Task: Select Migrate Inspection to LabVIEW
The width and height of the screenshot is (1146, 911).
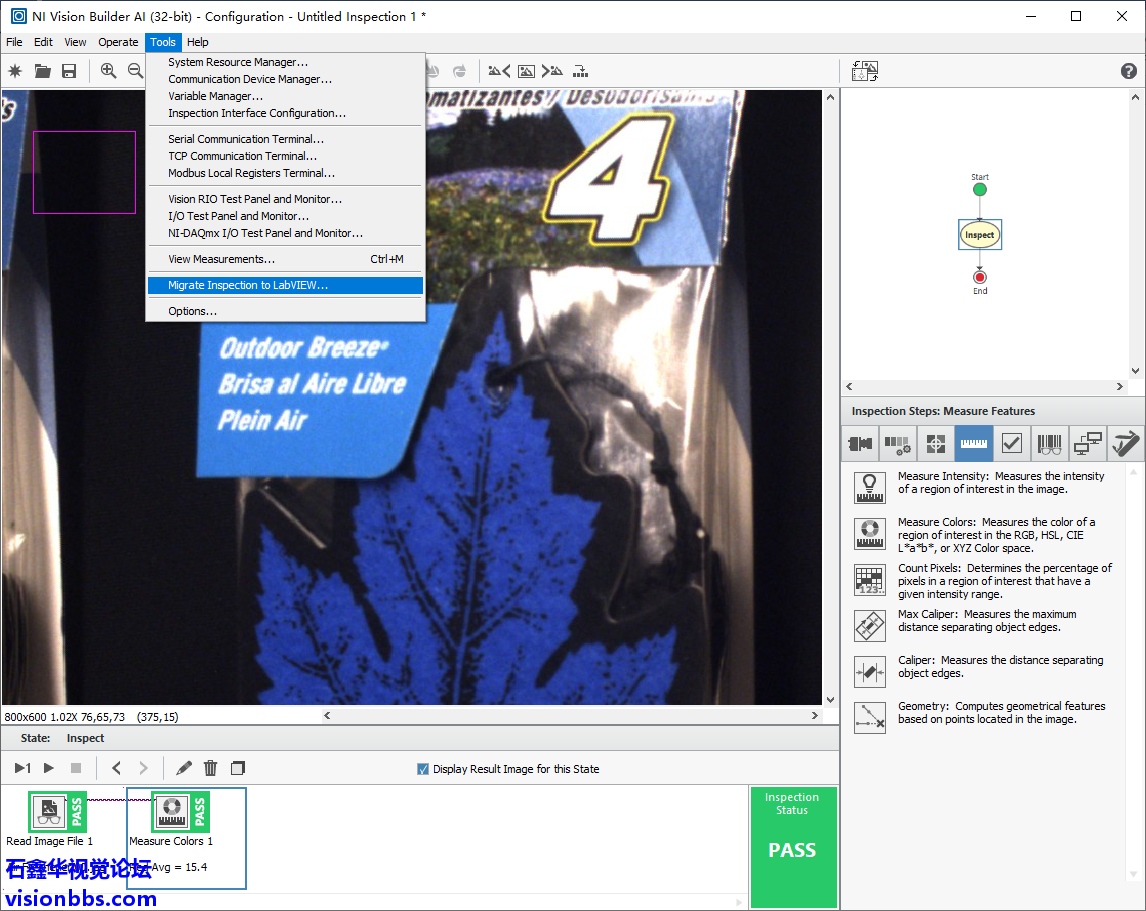Action: [x=285, y=285]
